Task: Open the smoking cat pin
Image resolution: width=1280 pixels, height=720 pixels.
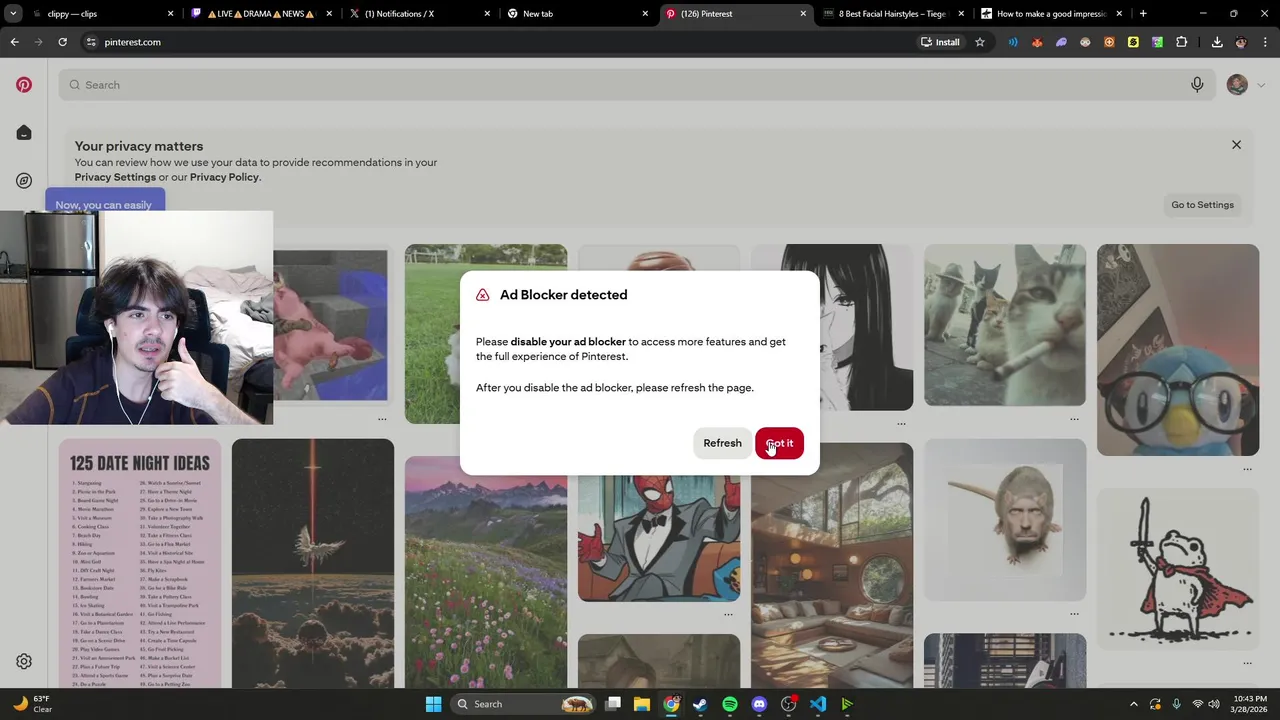Action: click(1005, 325)
